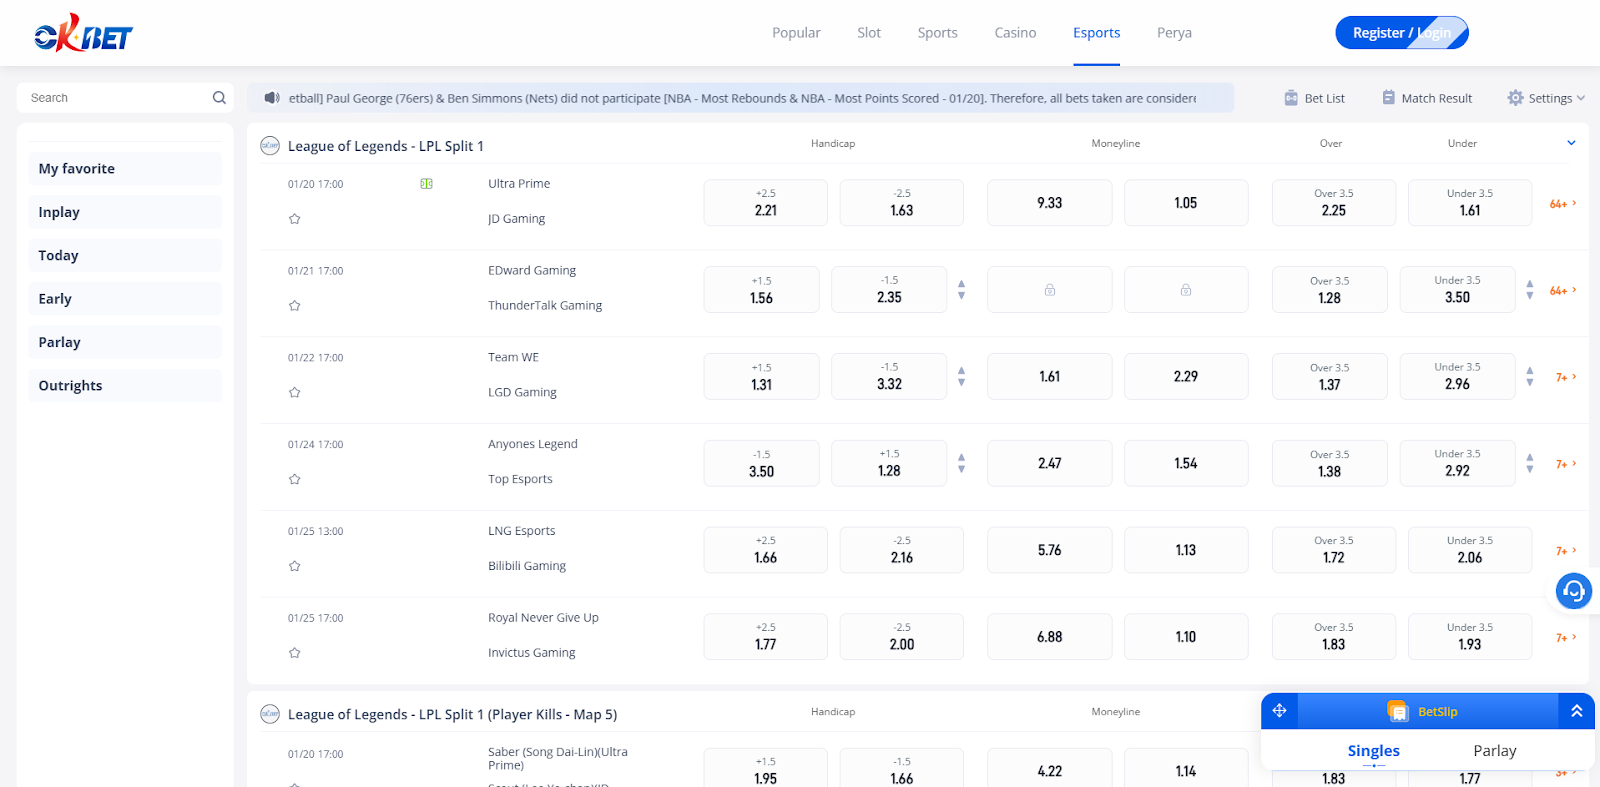Switch BetSlip to Parlay tab
1600x787 pixels.
(x=1495, y=751)
